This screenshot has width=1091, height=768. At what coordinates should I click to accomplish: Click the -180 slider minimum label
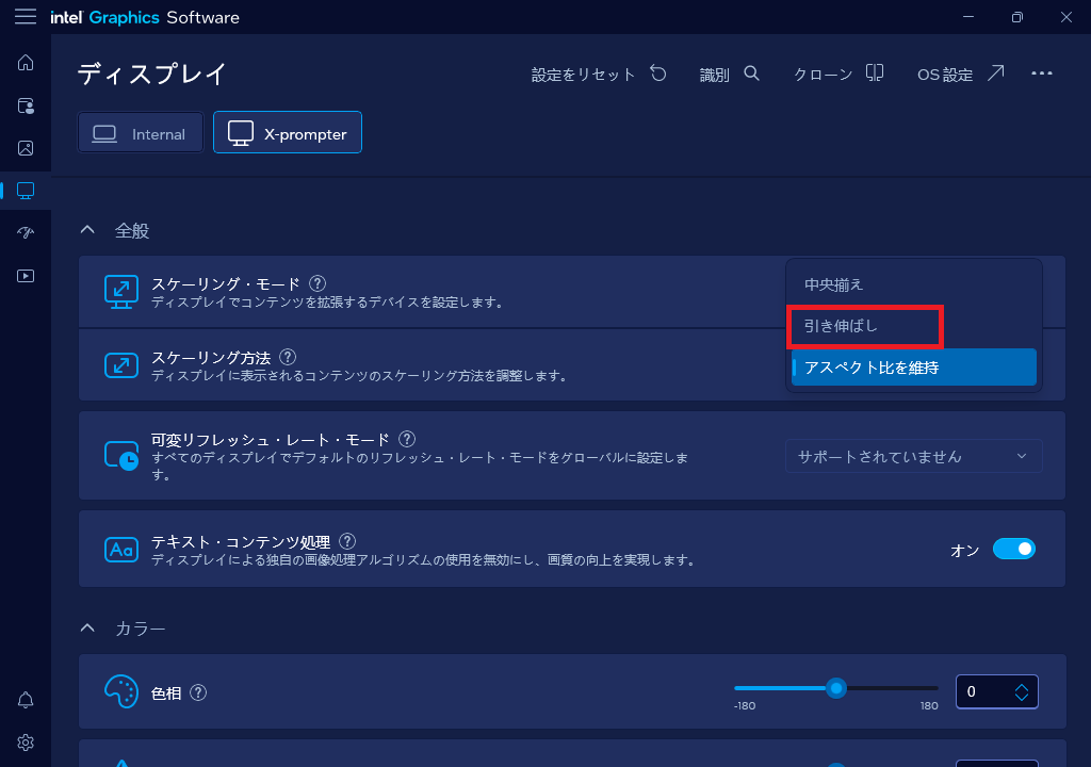click(x=744, y=706)
